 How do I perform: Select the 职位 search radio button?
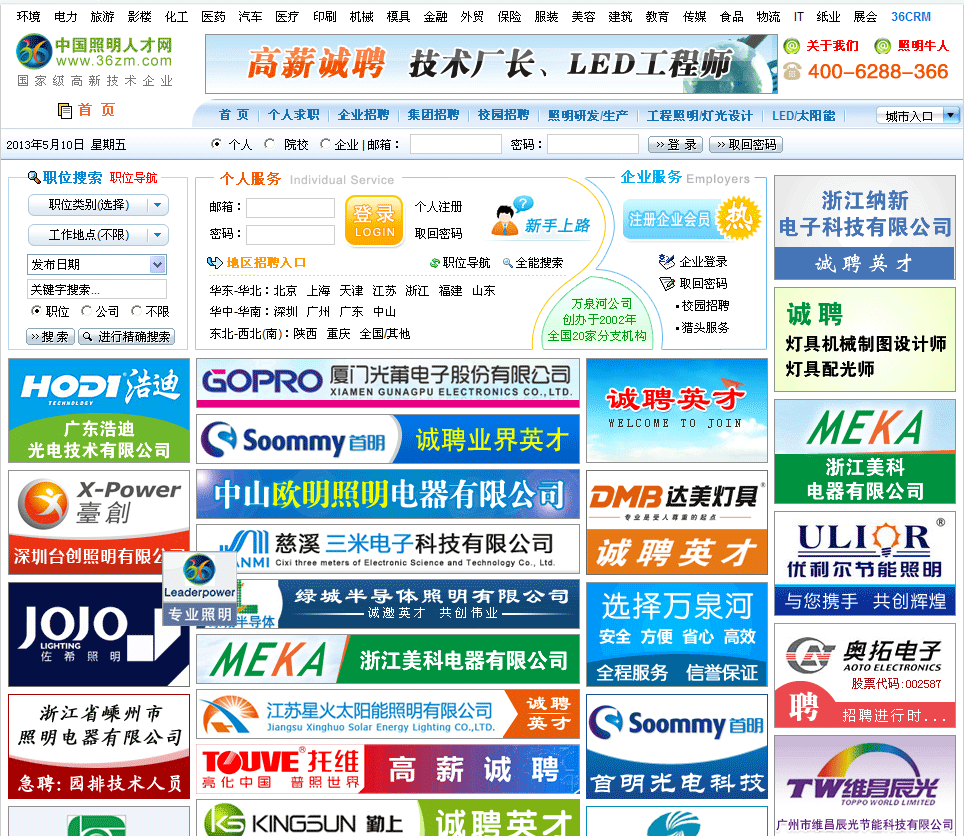36,311
